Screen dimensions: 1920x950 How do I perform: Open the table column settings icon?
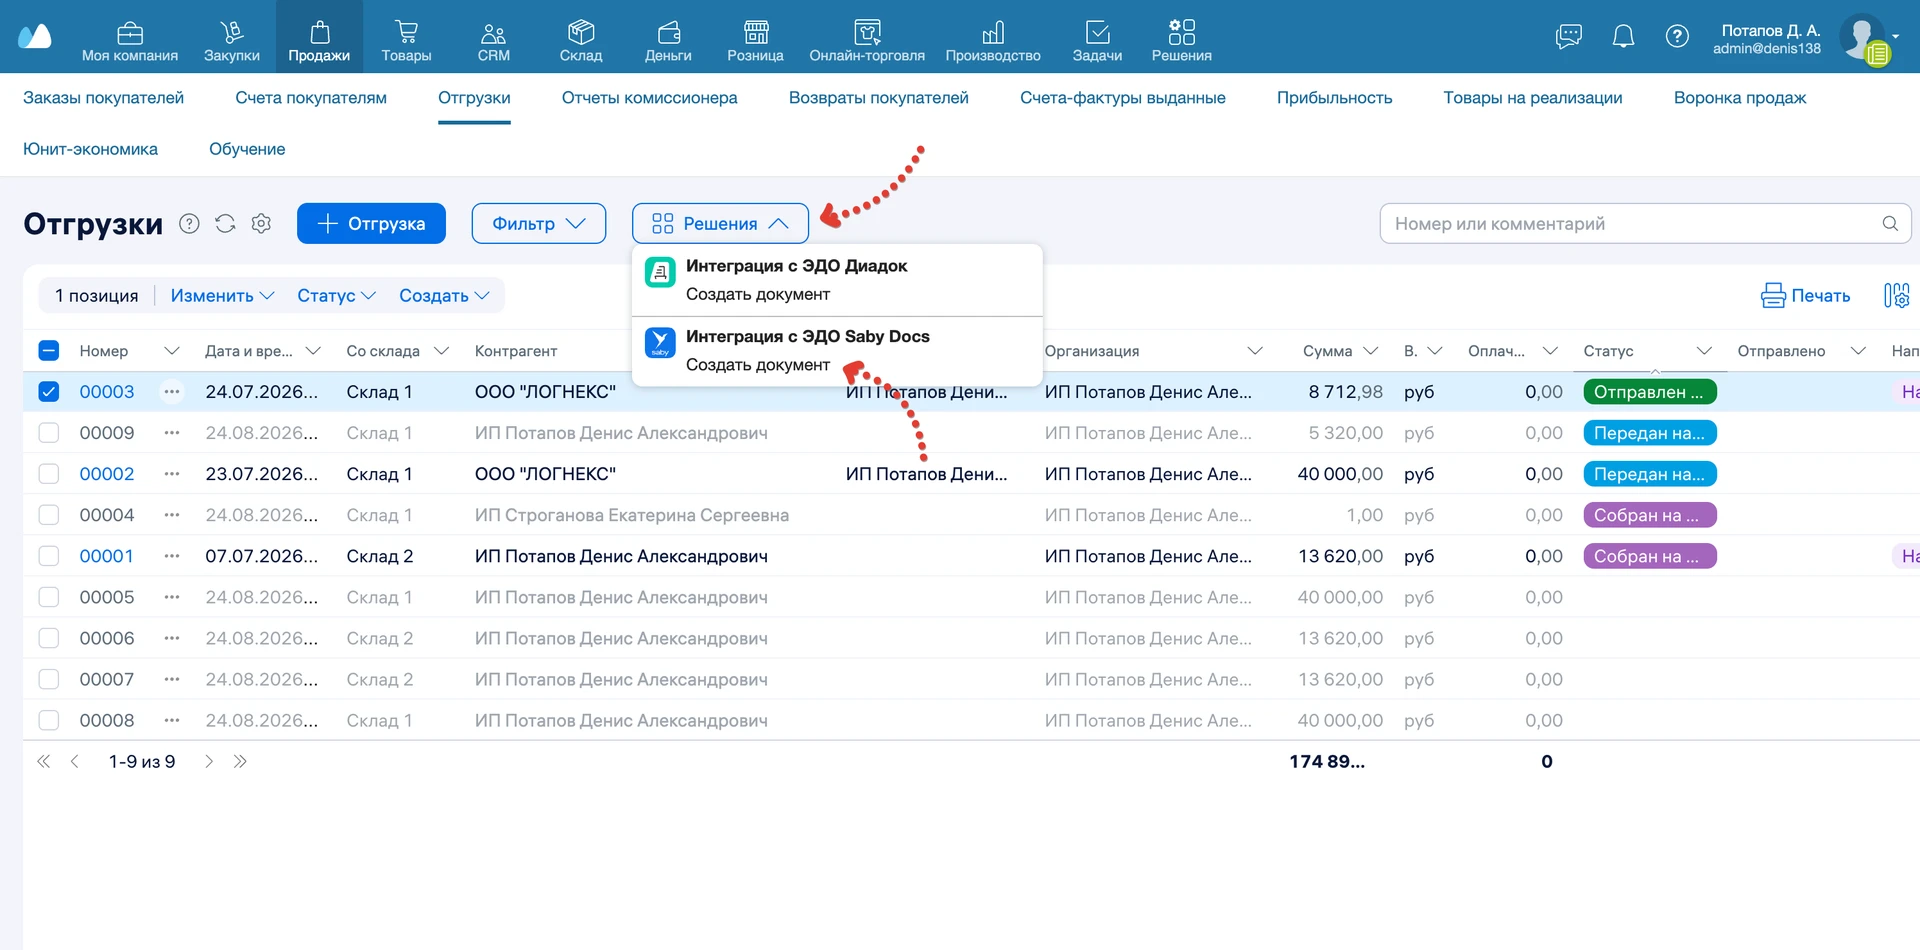pyautogui.click(x=1896, y=296)
